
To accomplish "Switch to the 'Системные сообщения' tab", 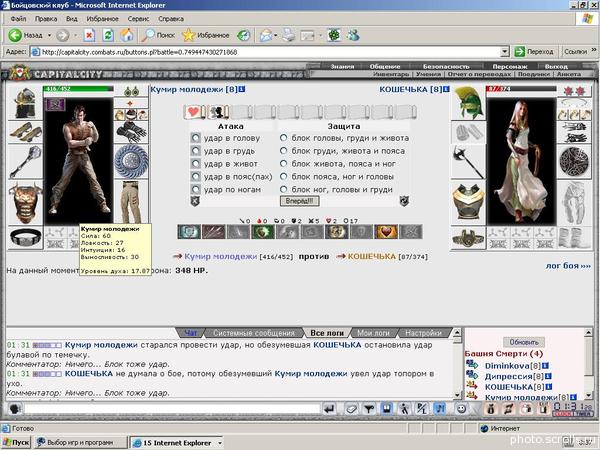I will (x=254, y=333).
